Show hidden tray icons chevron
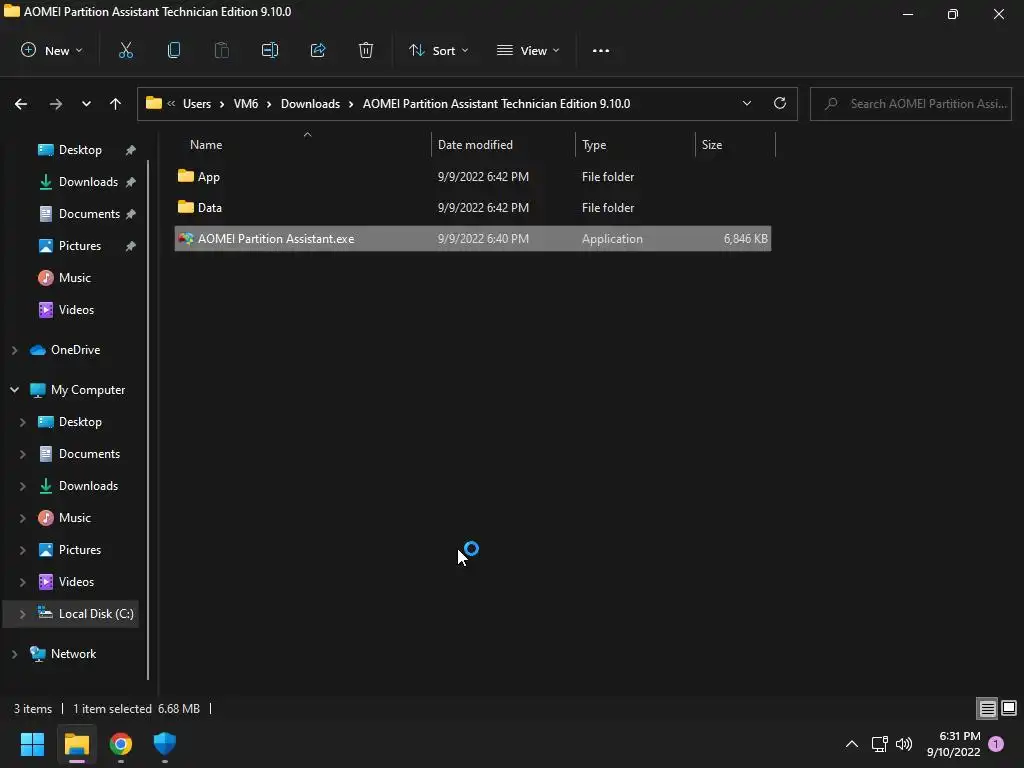Screen dimensions: 1024x768 852,744
